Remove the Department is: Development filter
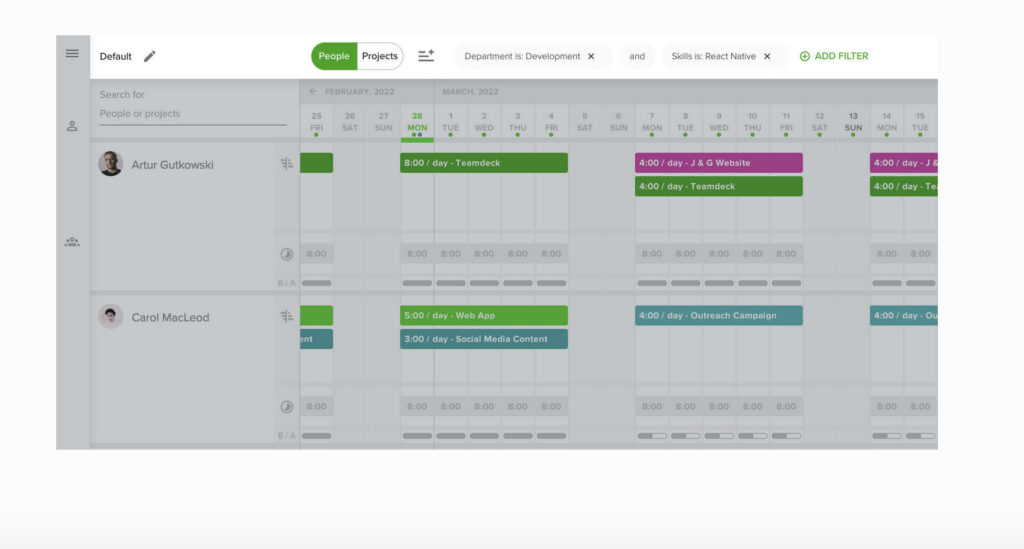1024x549 pixels. click(591, 56)
